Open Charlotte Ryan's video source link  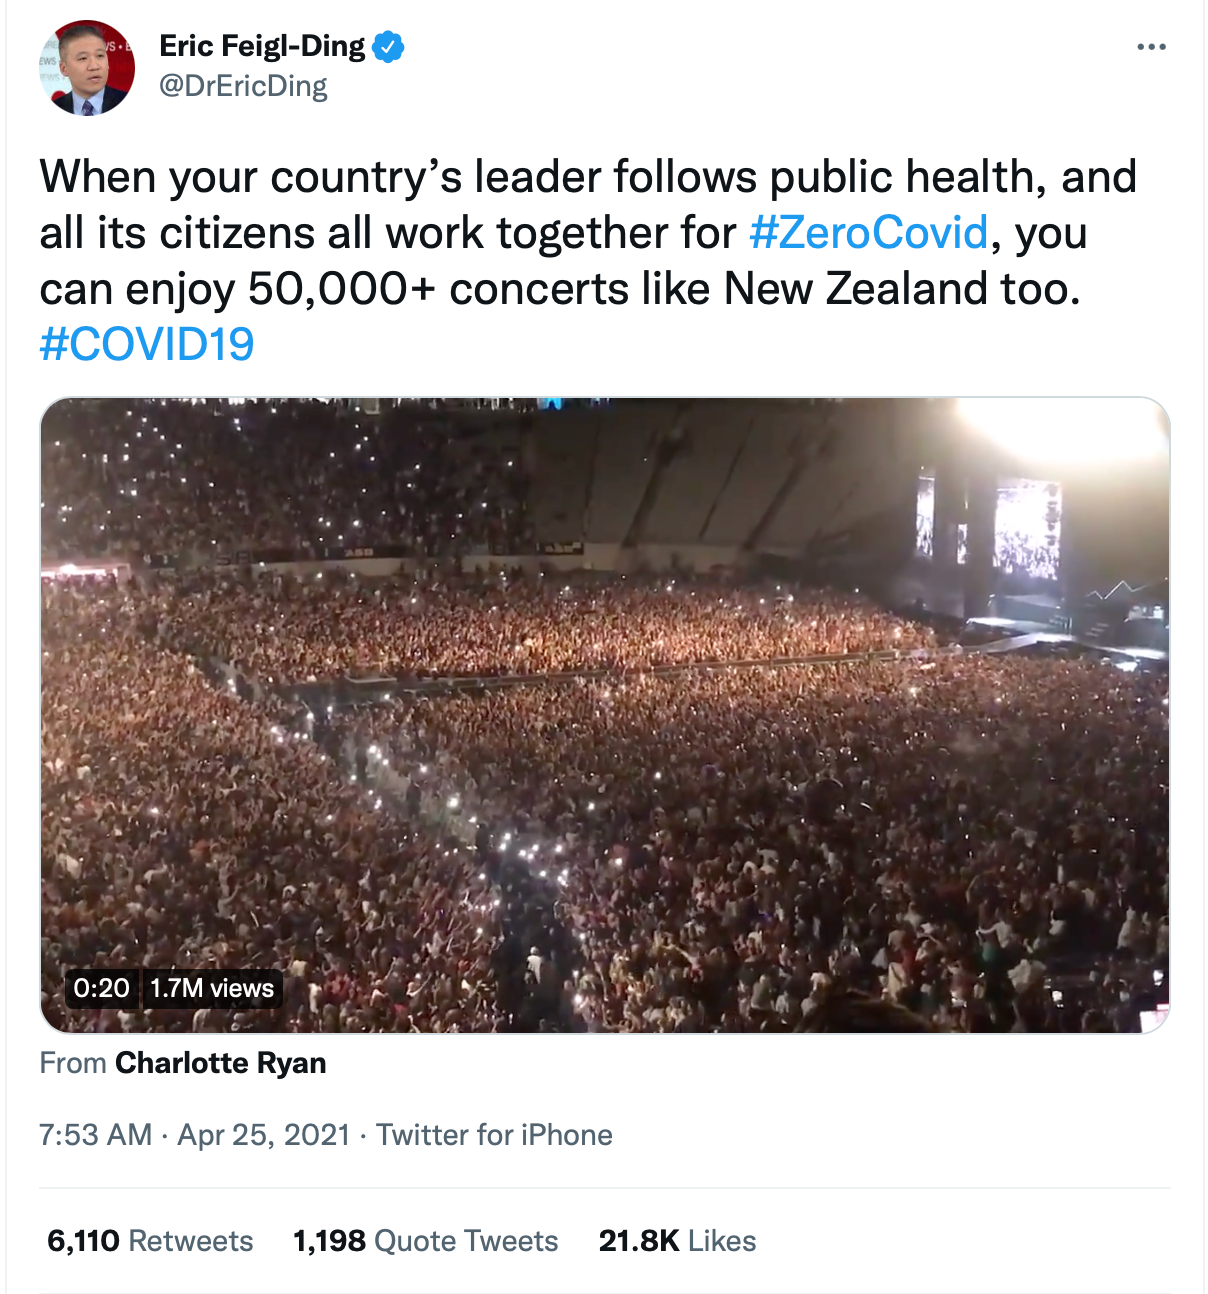click(x=220, y=1062)
